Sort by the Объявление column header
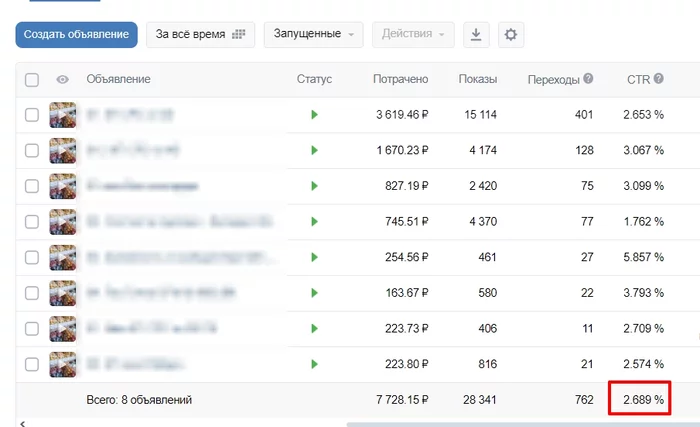 [x=118, y=79]
